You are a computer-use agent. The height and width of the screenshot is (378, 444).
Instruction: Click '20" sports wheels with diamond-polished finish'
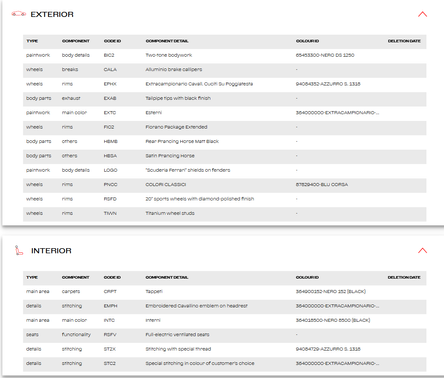(x=200, y=199)
